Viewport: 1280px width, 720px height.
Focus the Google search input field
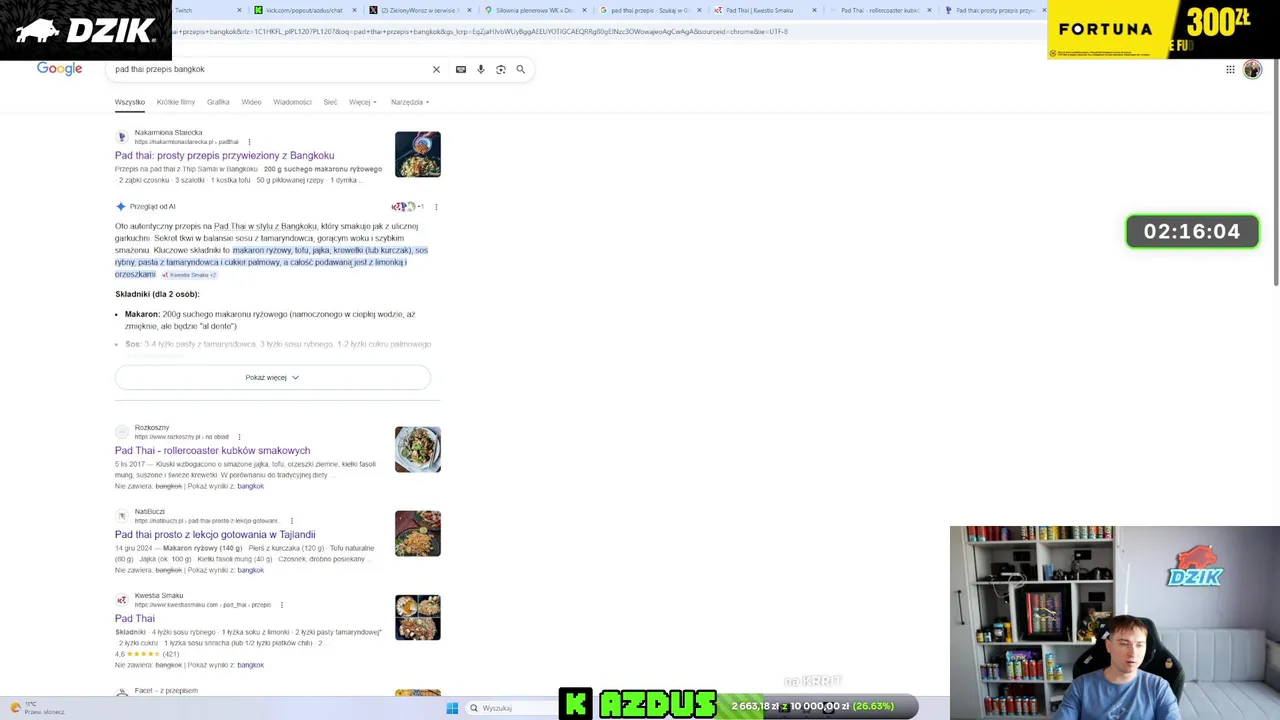[x=270, y=69]
